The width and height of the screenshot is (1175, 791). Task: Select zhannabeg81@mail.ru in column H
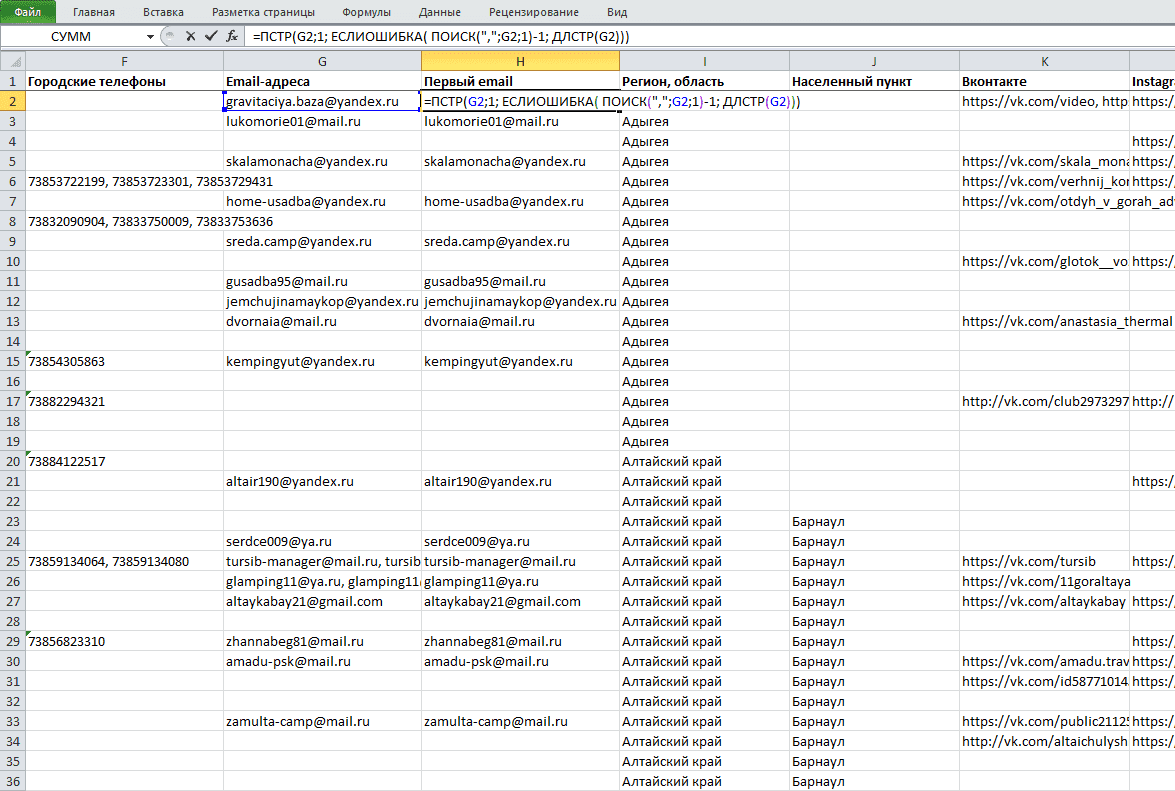(520, 641)
